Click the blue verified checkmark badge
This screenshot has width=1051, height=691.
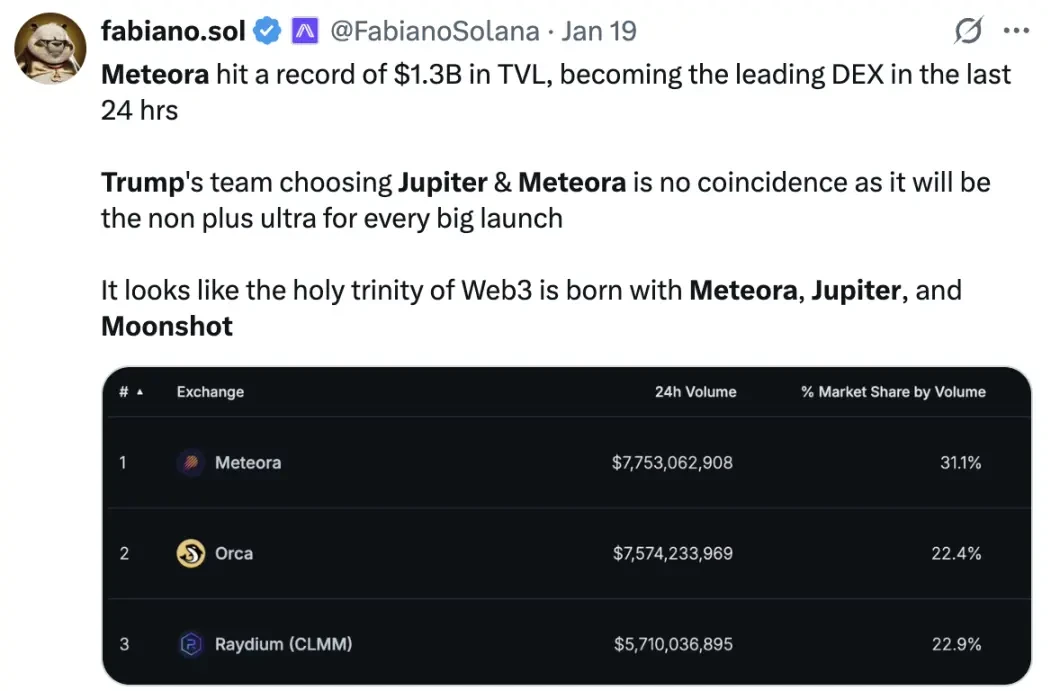pos(266,31)
